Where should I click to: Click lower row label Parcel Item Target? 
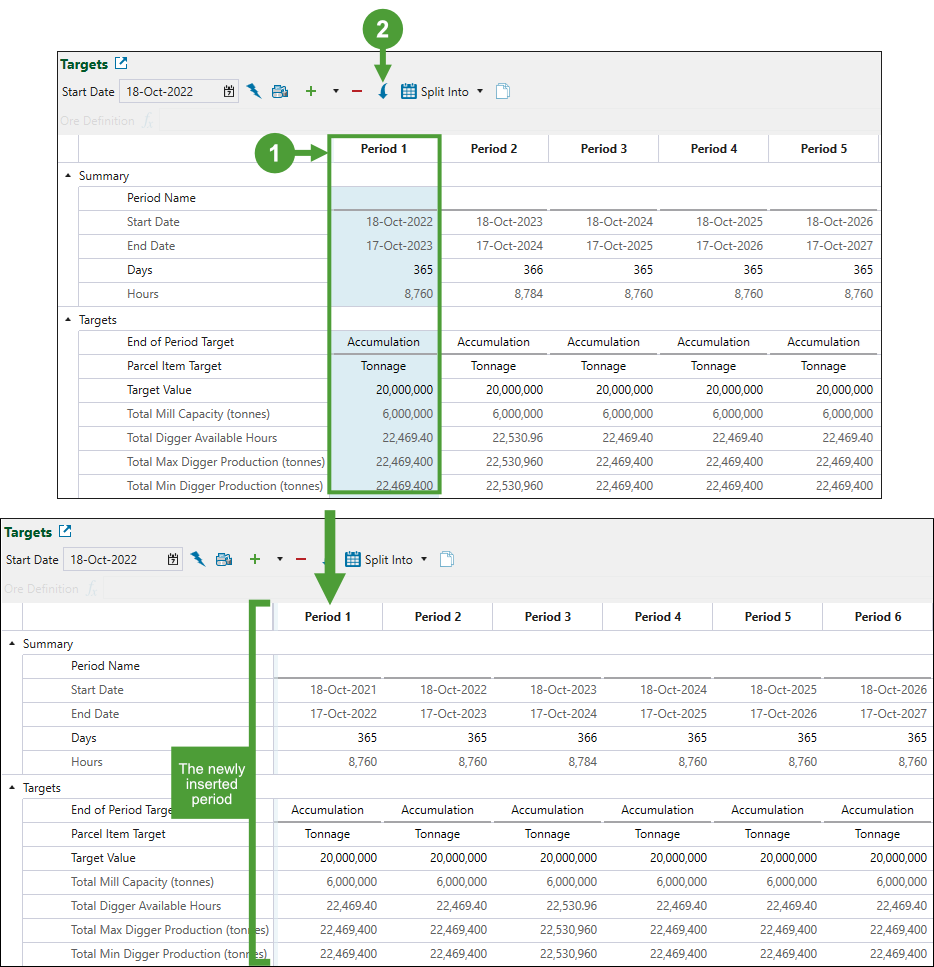coord(118,834)
